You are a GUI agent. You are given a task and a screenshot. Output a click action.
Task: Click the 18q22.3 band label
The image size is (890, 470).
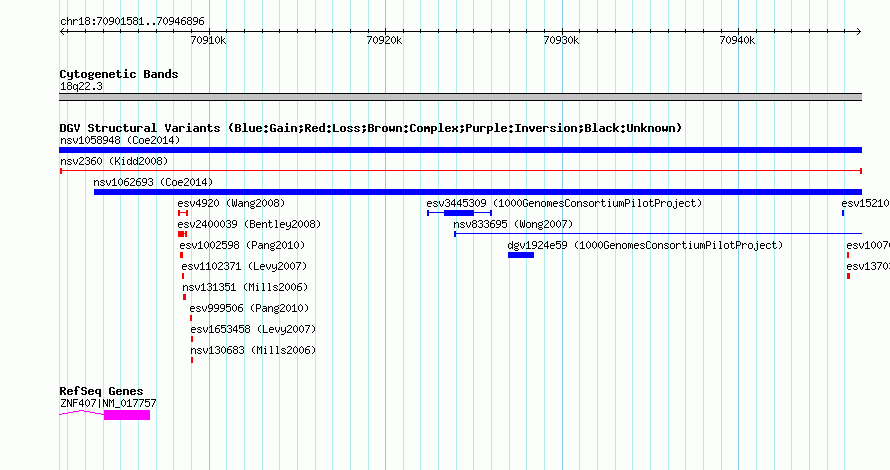click(x=81, y=86)
